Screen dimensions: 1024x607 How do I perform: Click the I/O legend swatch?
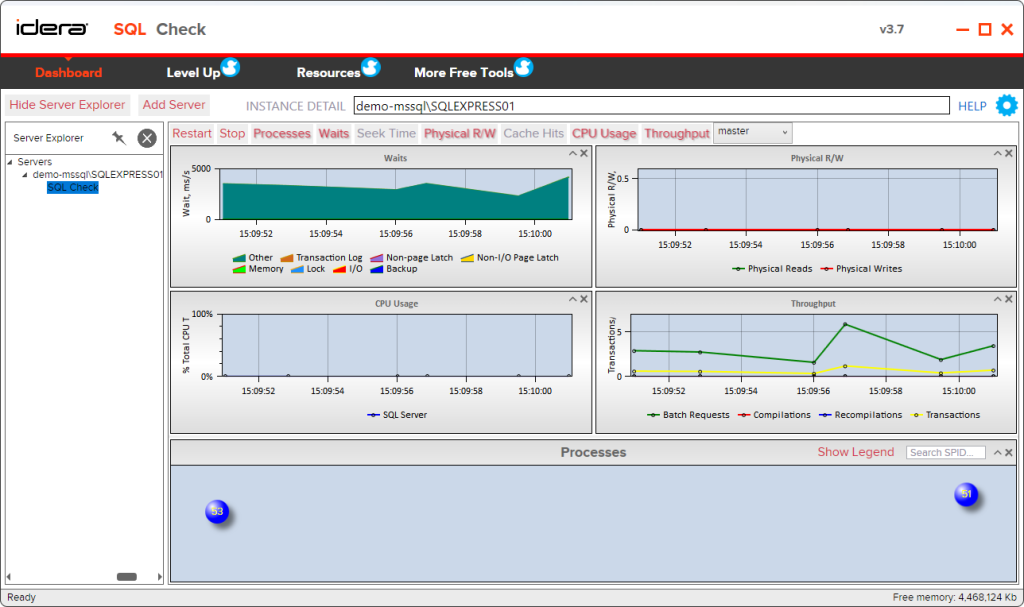339,269
